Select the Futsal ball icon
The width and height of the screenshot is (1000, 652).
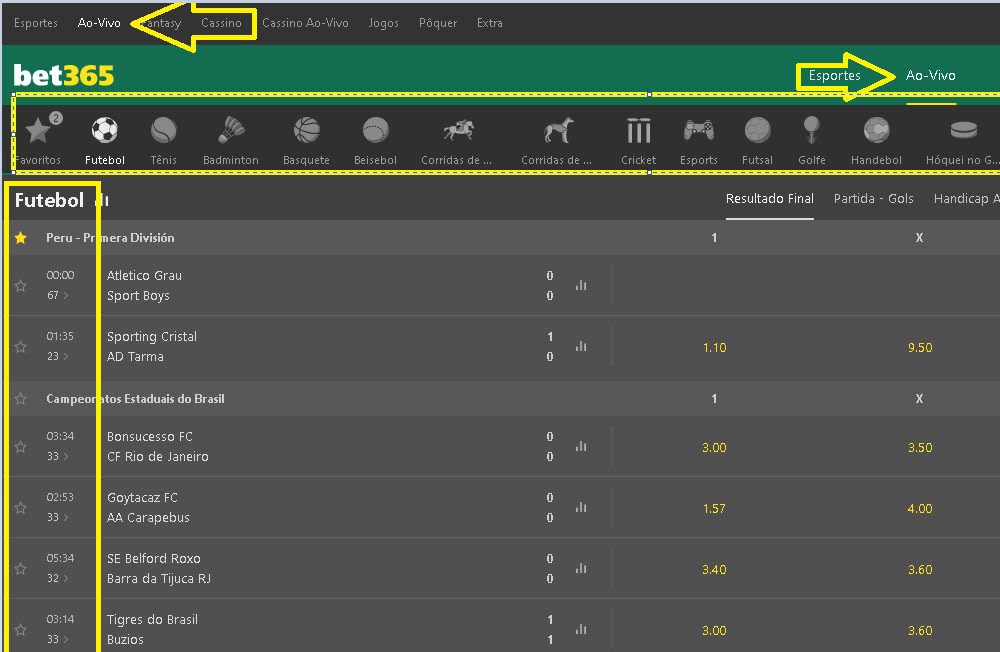(x=758, y=130)
